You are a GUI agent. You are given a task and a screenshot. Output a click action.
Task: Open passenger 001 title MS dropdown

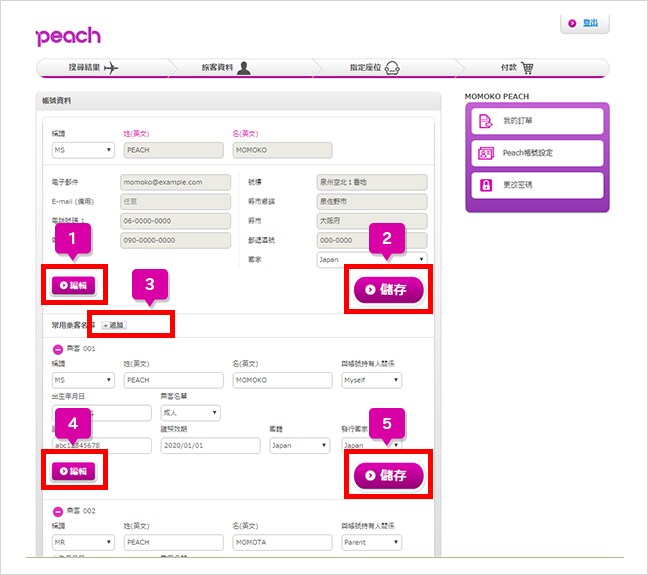click(x=83, y=380)
